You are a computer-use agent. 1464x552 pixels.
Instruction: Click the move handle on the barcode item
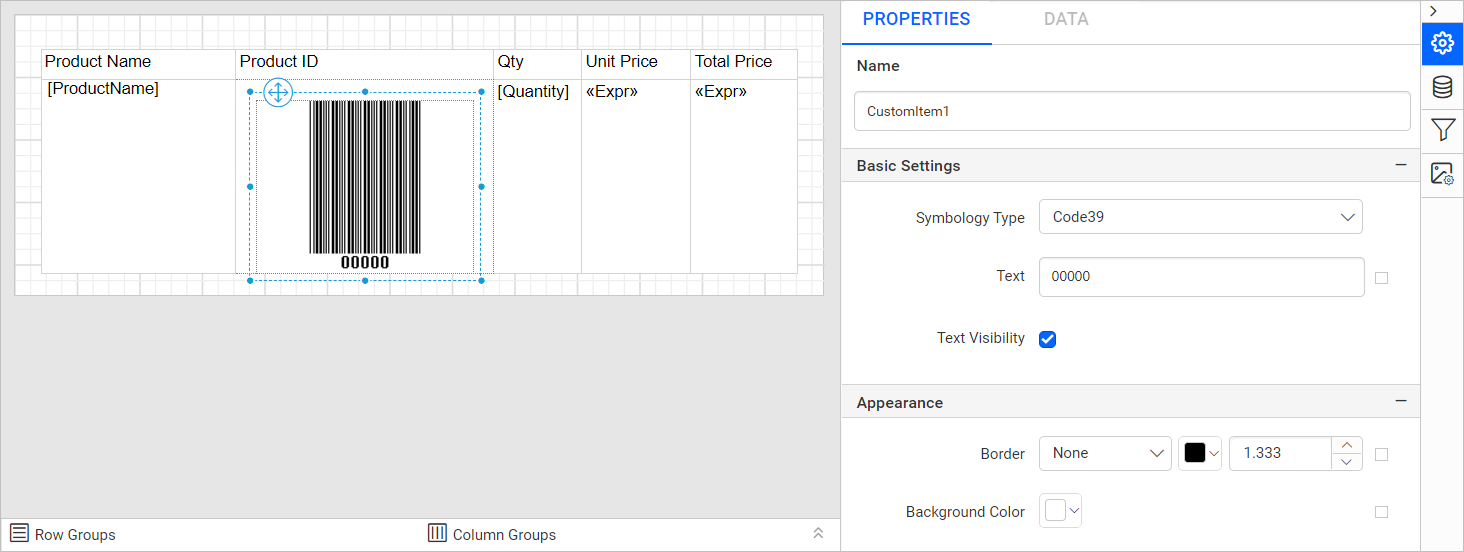278,93
